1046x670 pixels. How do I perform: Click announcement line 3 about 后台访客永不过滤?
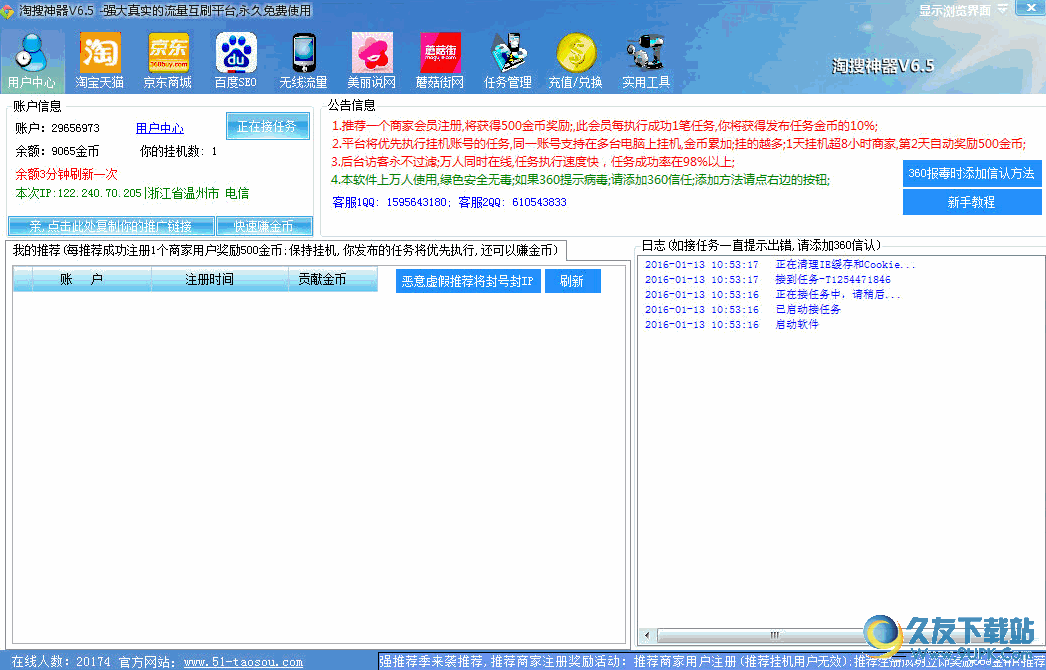coord(533,161)
